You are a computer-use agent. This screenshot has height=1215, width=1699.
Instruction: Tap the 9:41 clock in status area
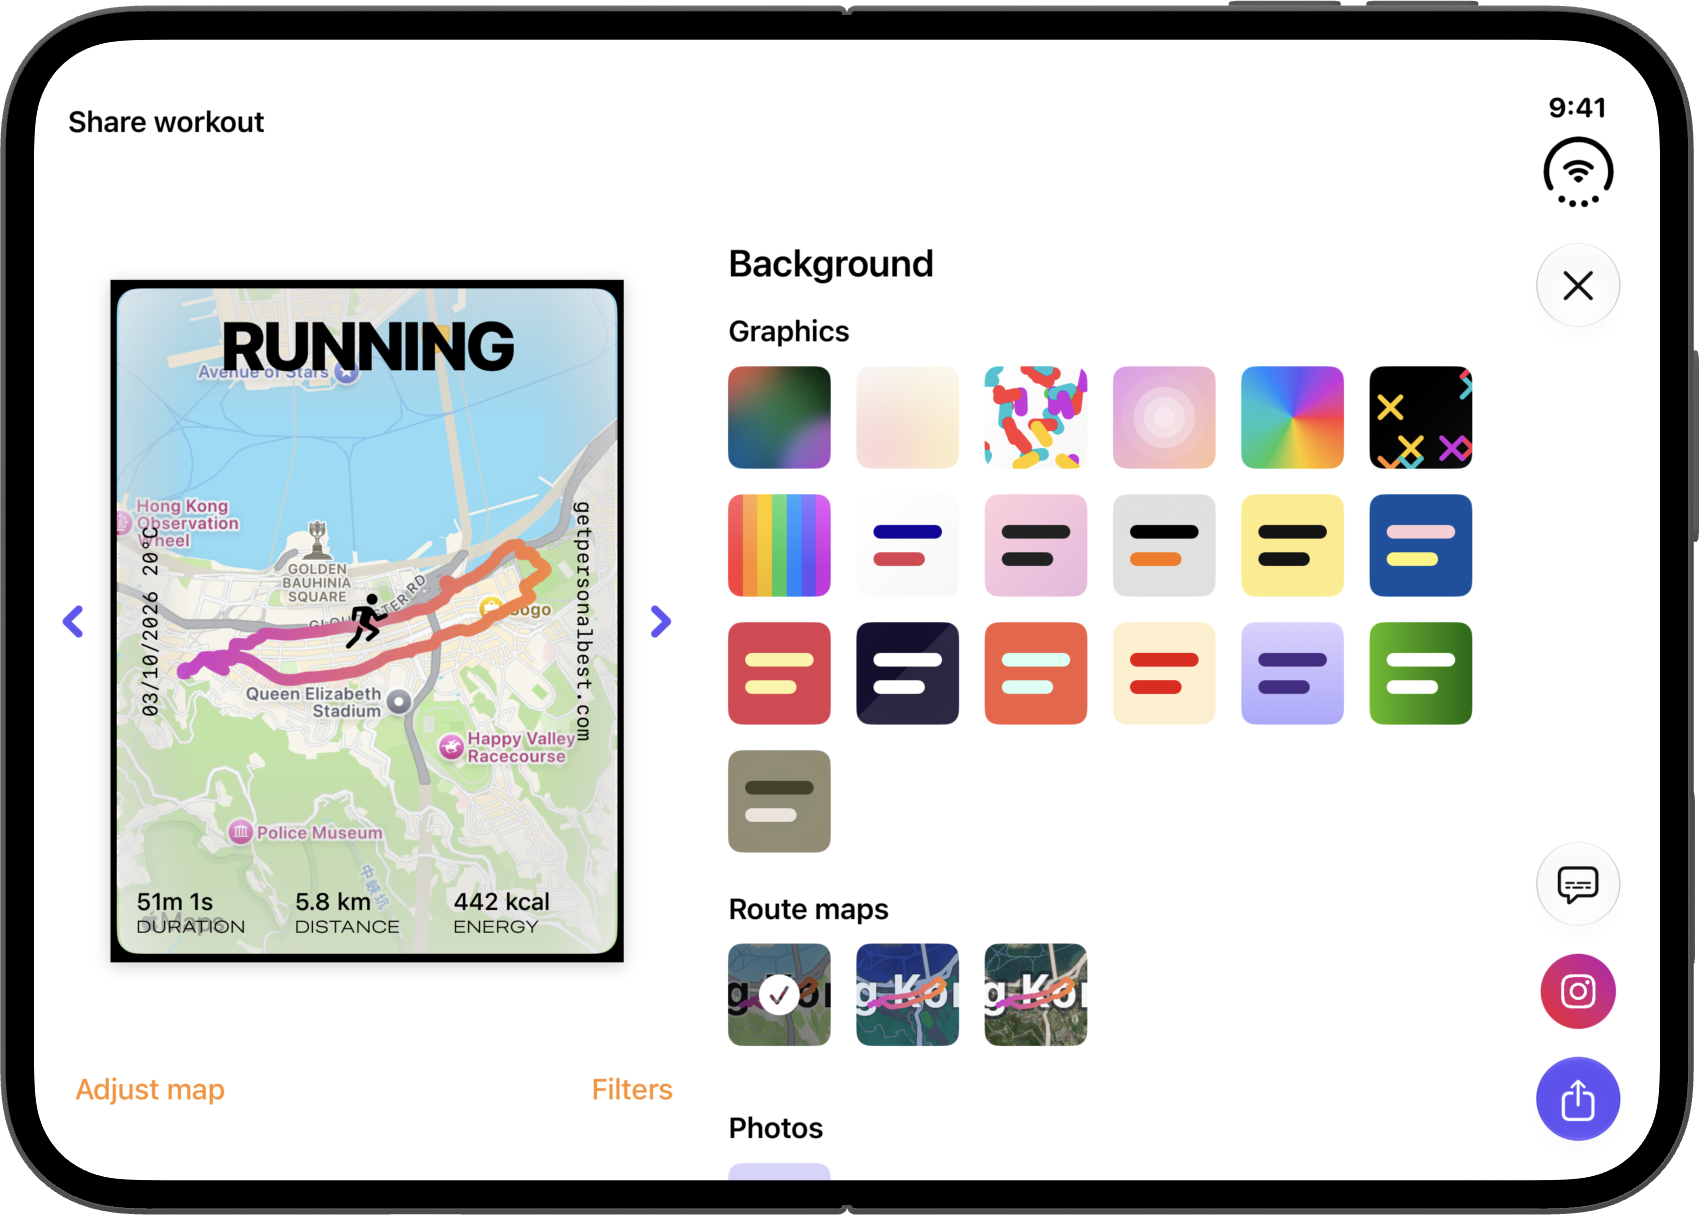[1577, 107]
